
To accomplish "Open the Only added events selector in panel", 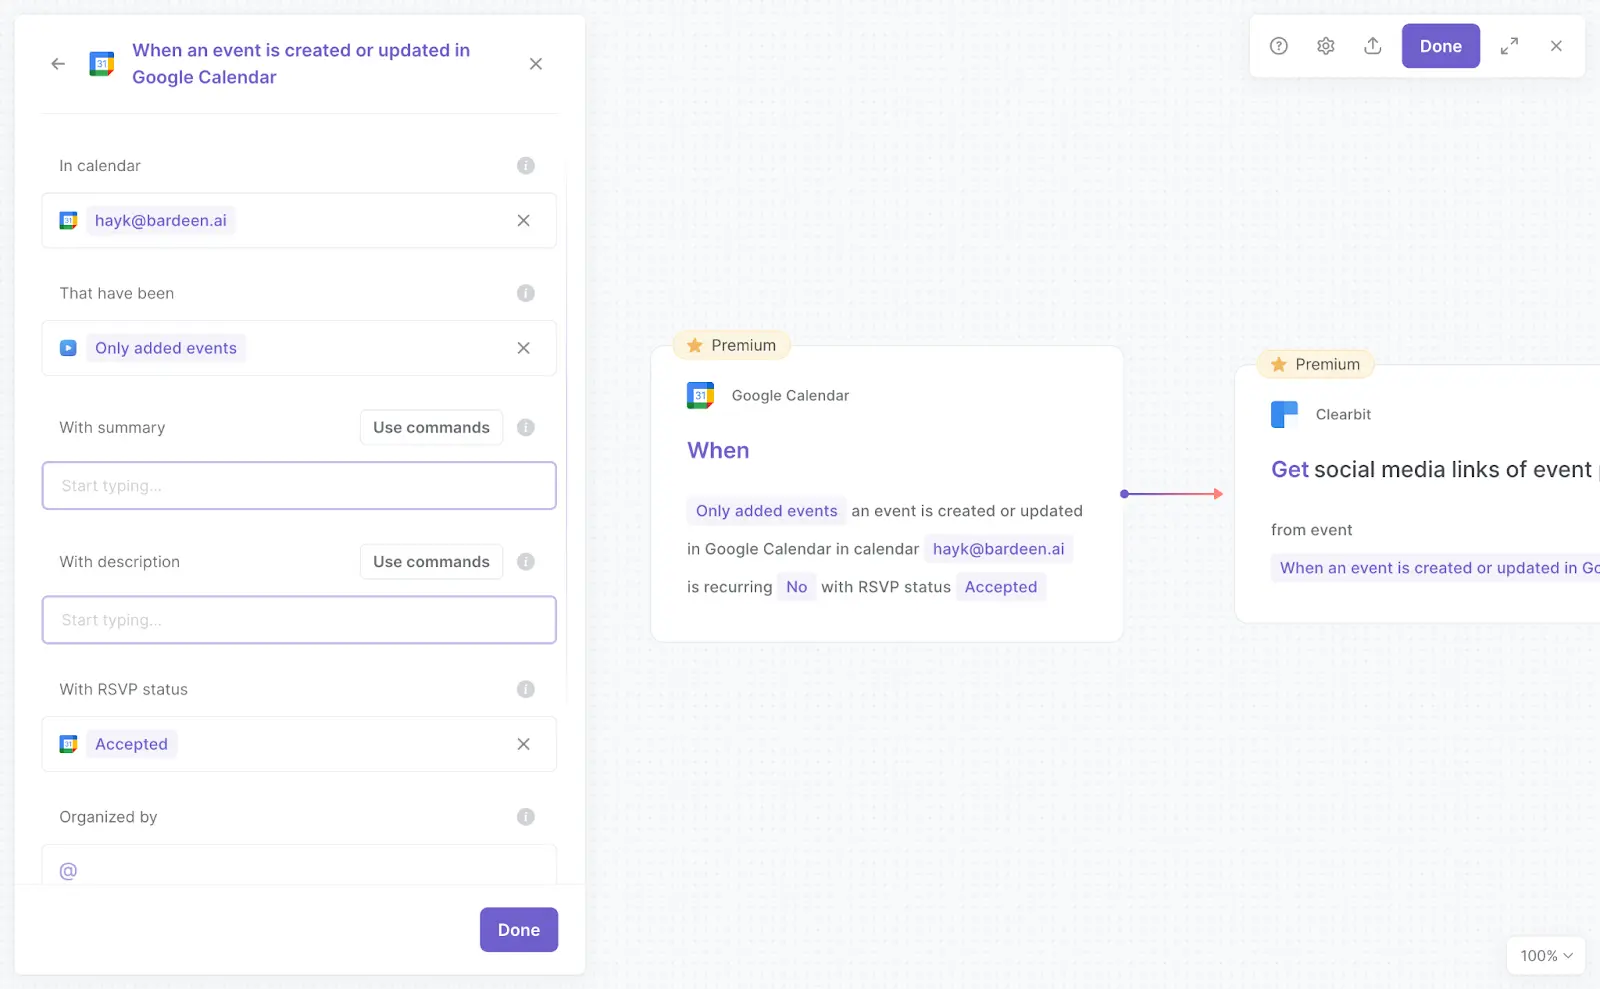I will click(299, 348).
